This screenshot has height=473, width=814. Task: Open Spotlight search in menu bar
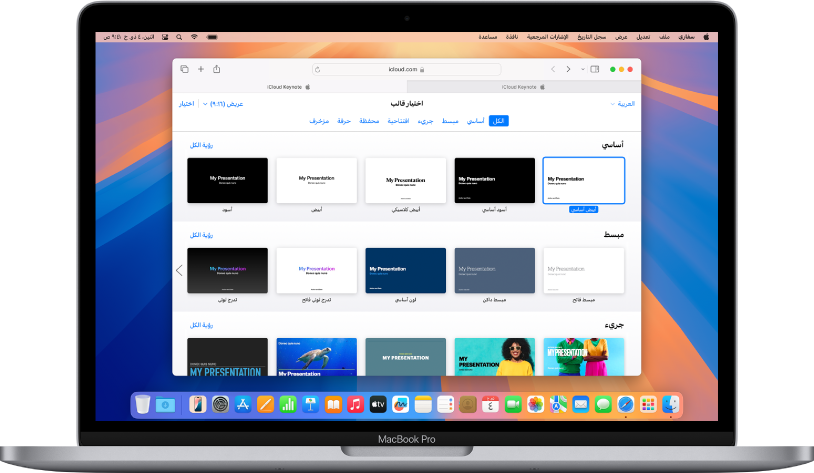pyautogui.click(x=179, y=37)
